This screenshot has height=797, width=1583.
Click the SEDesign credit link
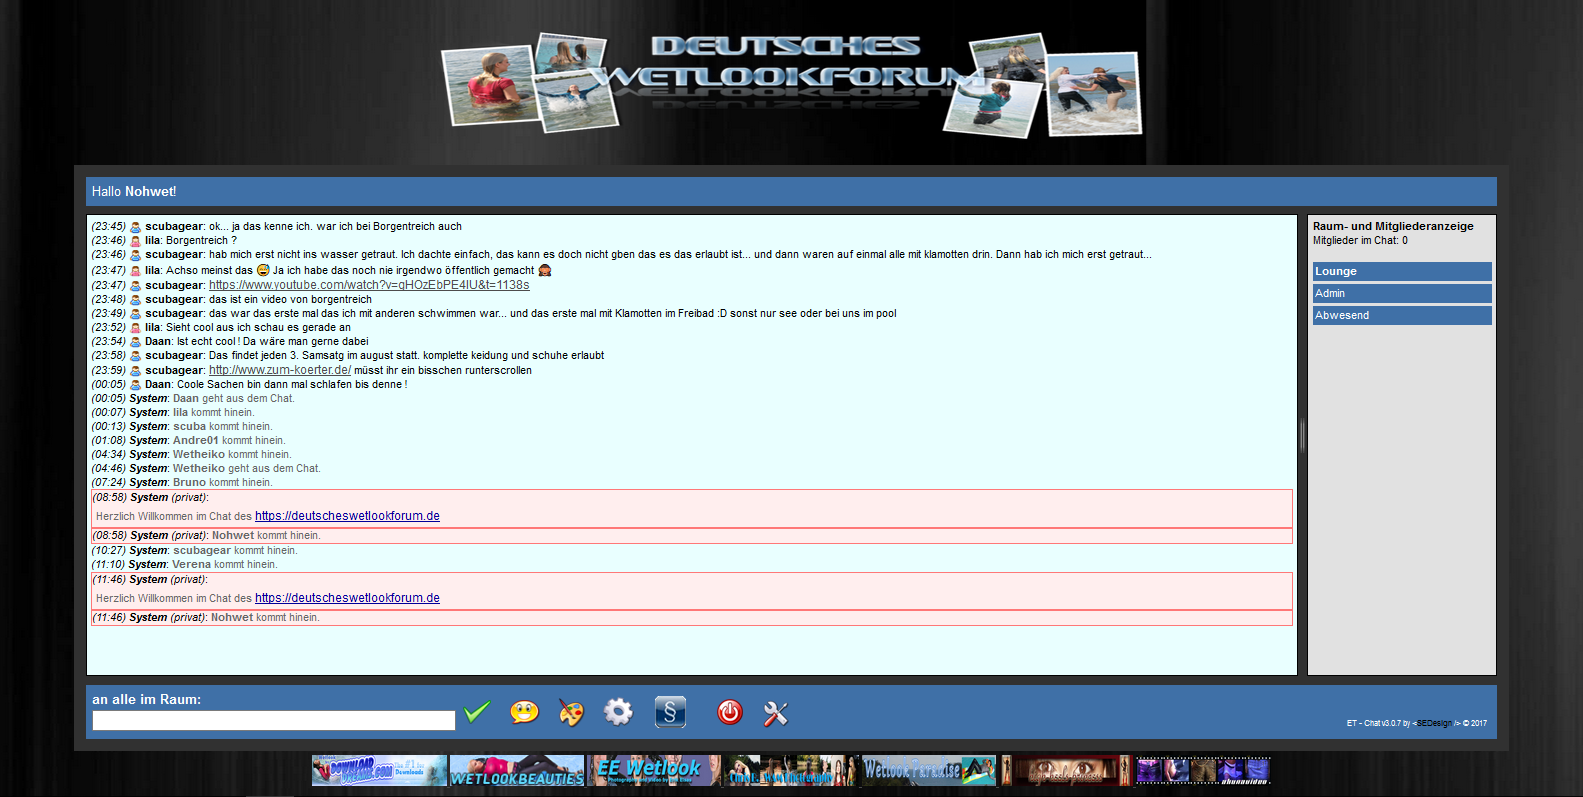pos(1434,723)
